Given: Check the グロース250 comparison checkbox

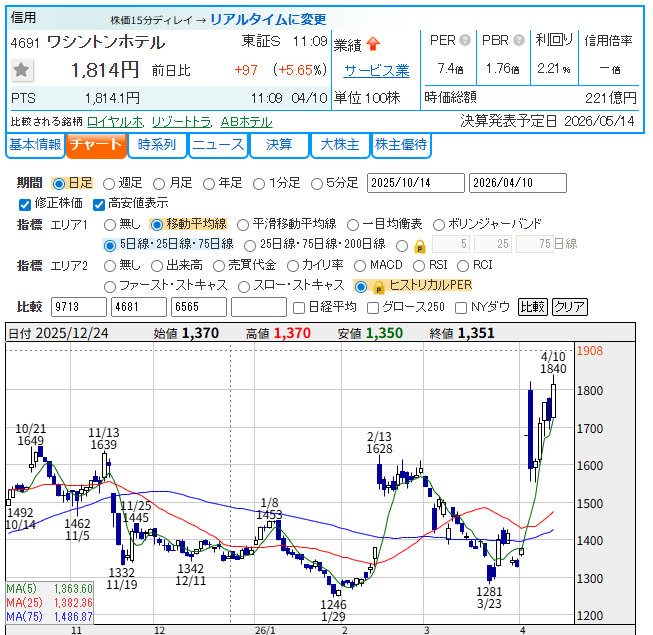Looking at the screenshot, I should [373, 308].
